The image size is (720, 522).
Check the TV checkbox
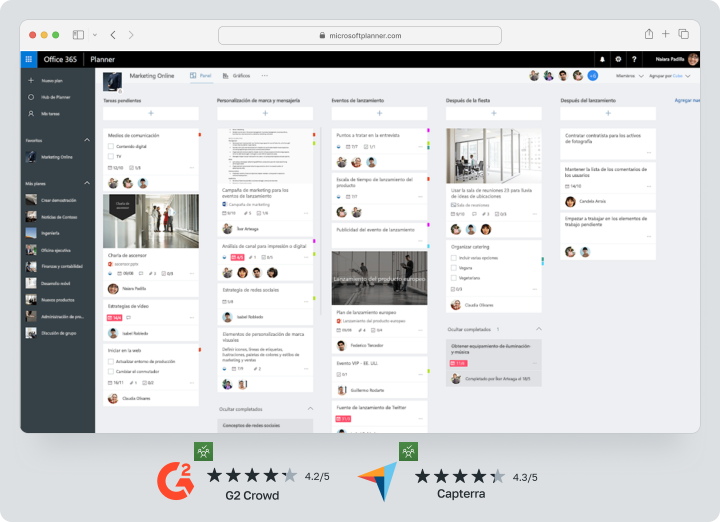click(111, 157)
